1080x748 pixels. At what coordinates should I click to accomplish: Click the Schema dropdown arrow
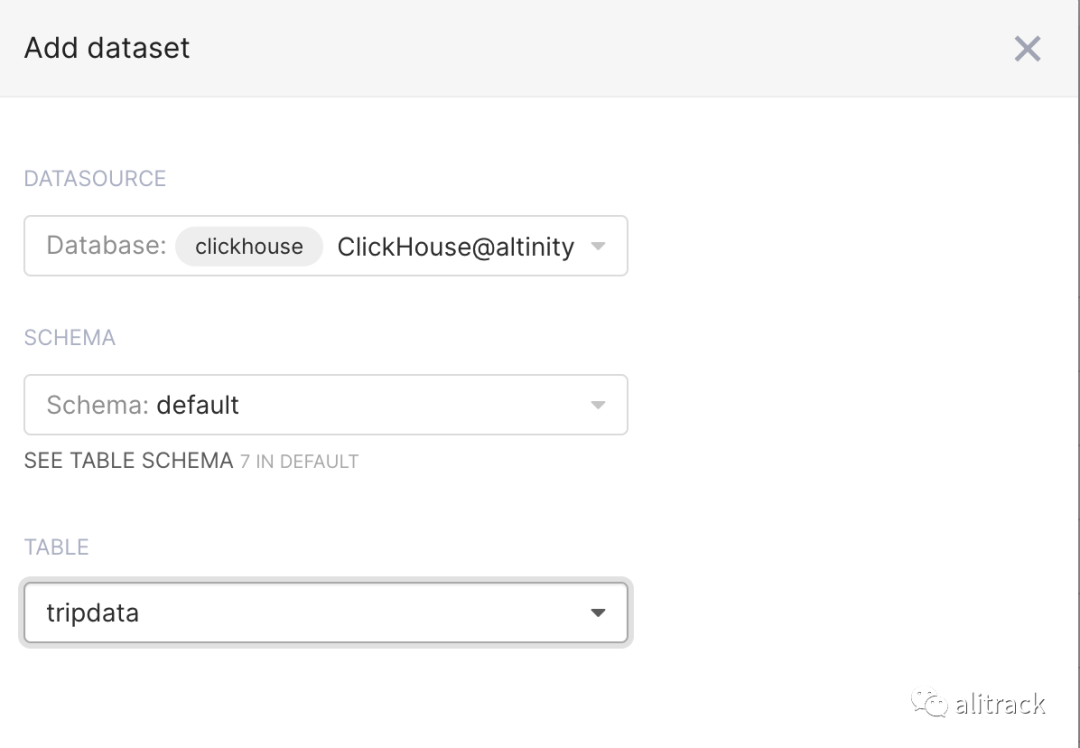click(x=598, y=405)
